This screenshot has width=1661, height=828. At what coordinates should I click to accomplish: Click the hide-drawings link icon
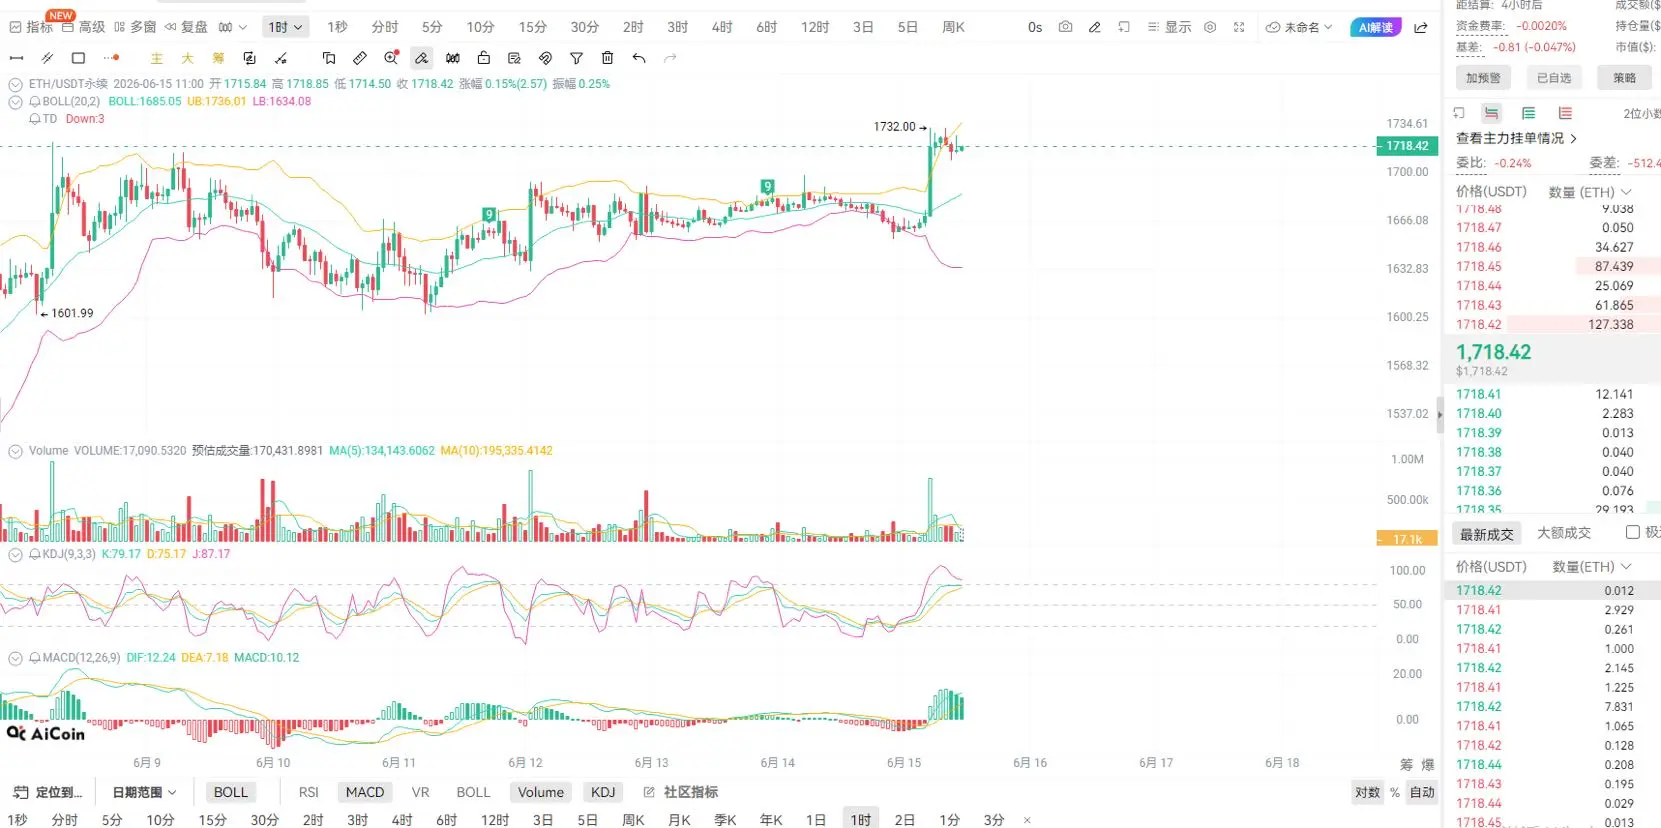545,58
